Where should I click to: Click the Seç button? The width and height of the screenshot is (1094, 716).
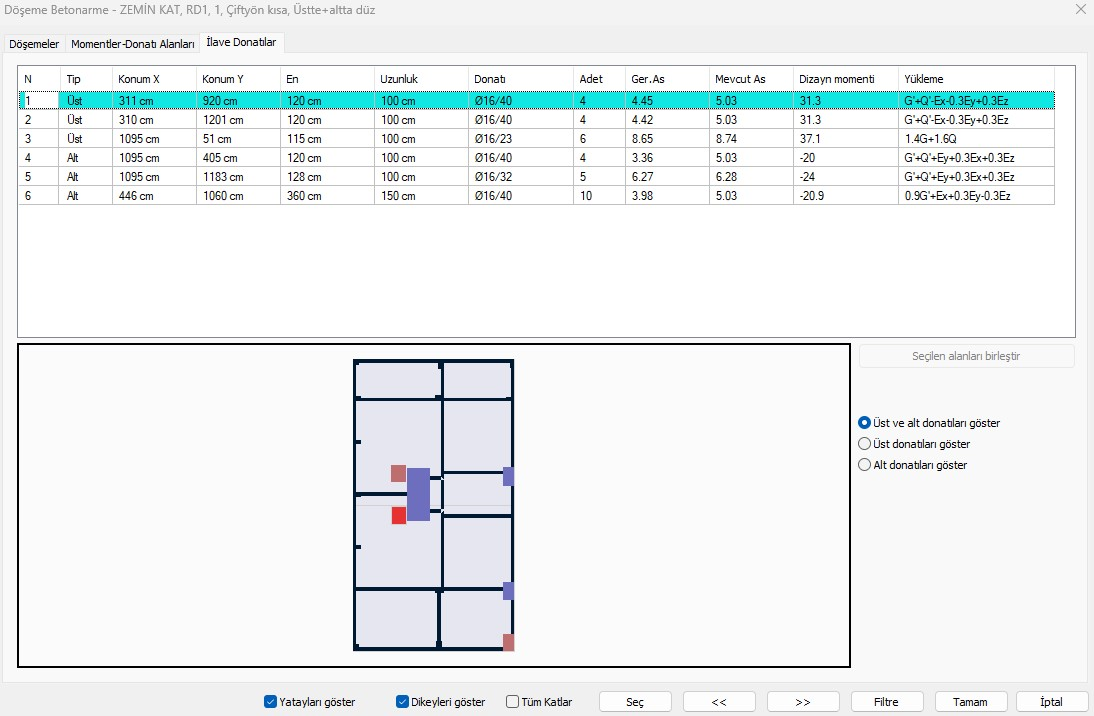(x=634, y=702)
